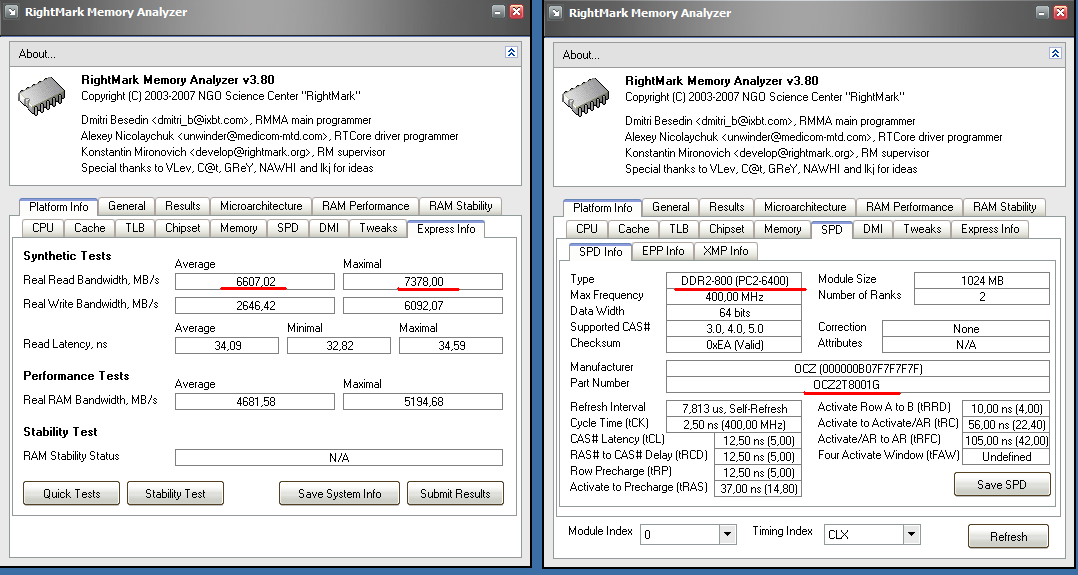Click the memory chip icon in right window's About panel

pos(586,97)
